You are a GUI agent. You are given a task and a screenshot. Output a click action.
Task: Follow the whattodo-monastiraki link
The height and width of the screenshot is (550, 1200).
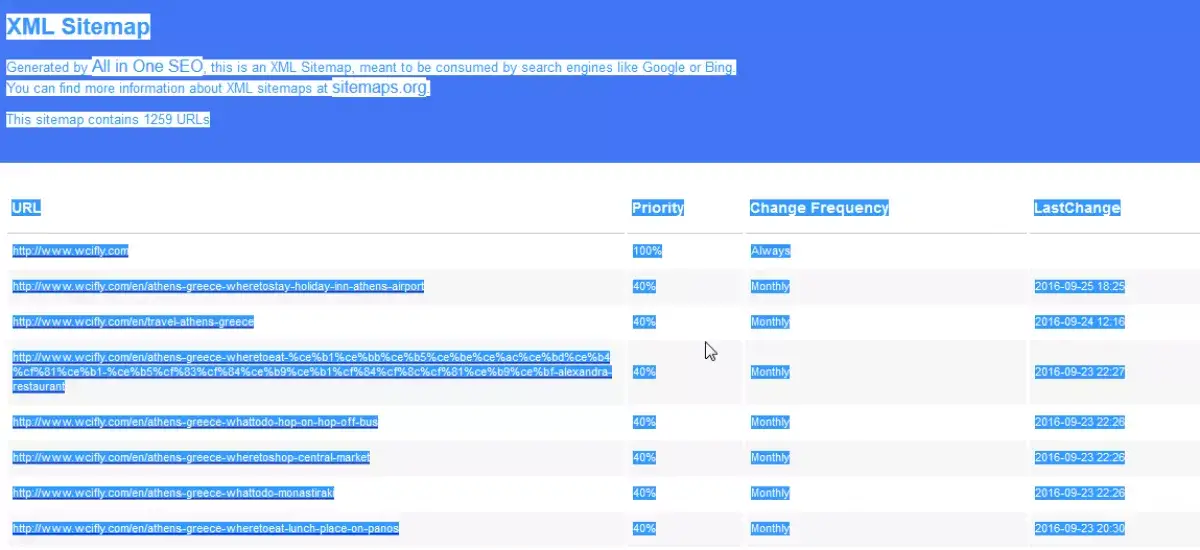(x=173, y=493)
